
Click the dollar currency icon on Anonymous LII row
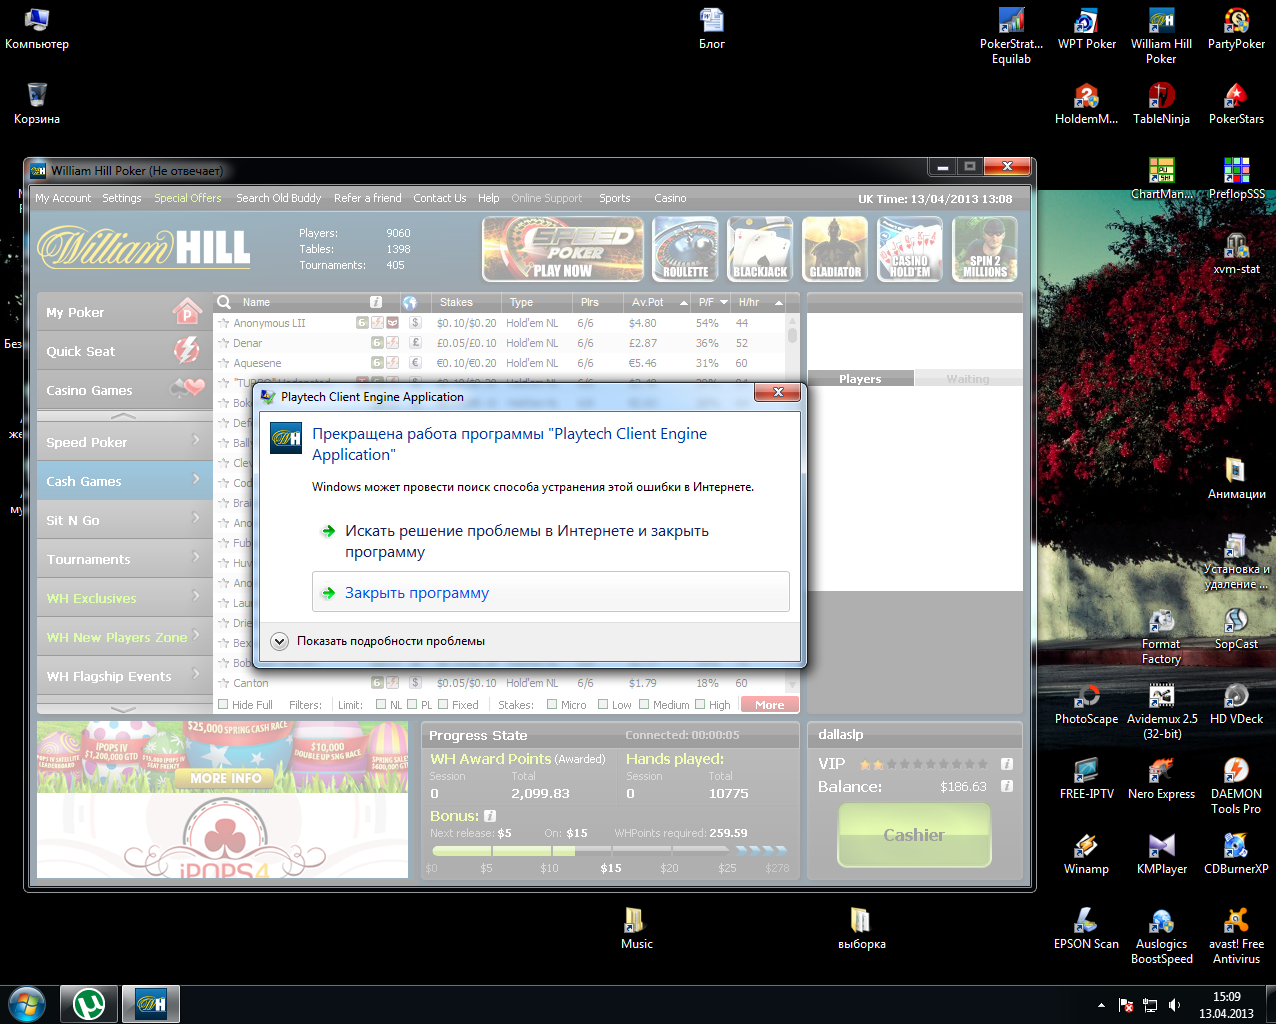(415, 323)
